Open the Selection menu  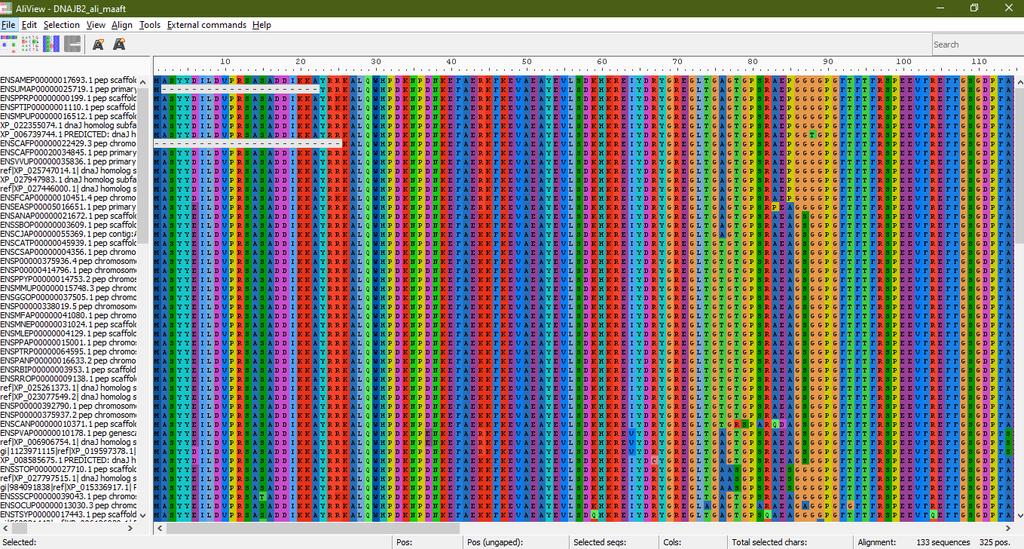tap(61, 25)
